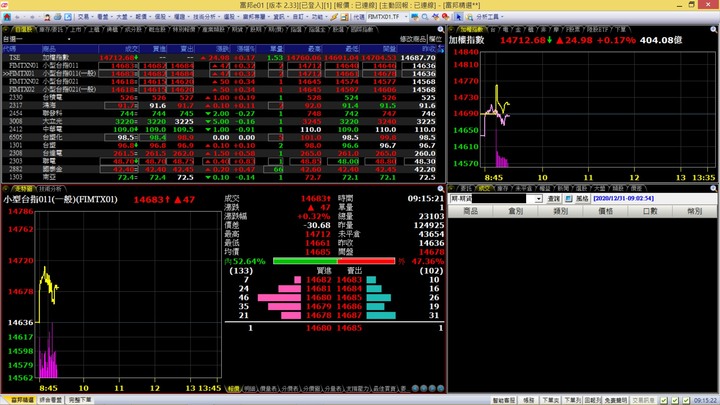Click the back arrow in the toolbar
This screenshot has height=405, width=720.
17,17
